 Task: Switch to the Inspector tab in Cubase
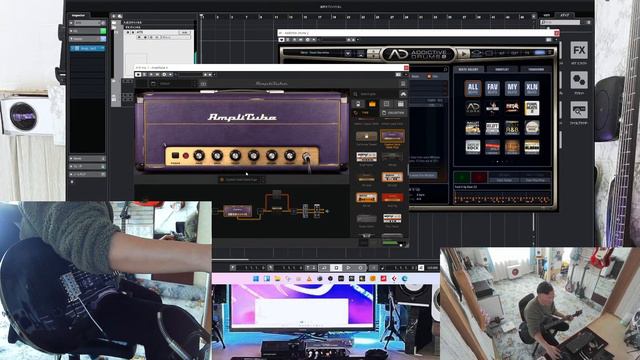click(78, 16)
